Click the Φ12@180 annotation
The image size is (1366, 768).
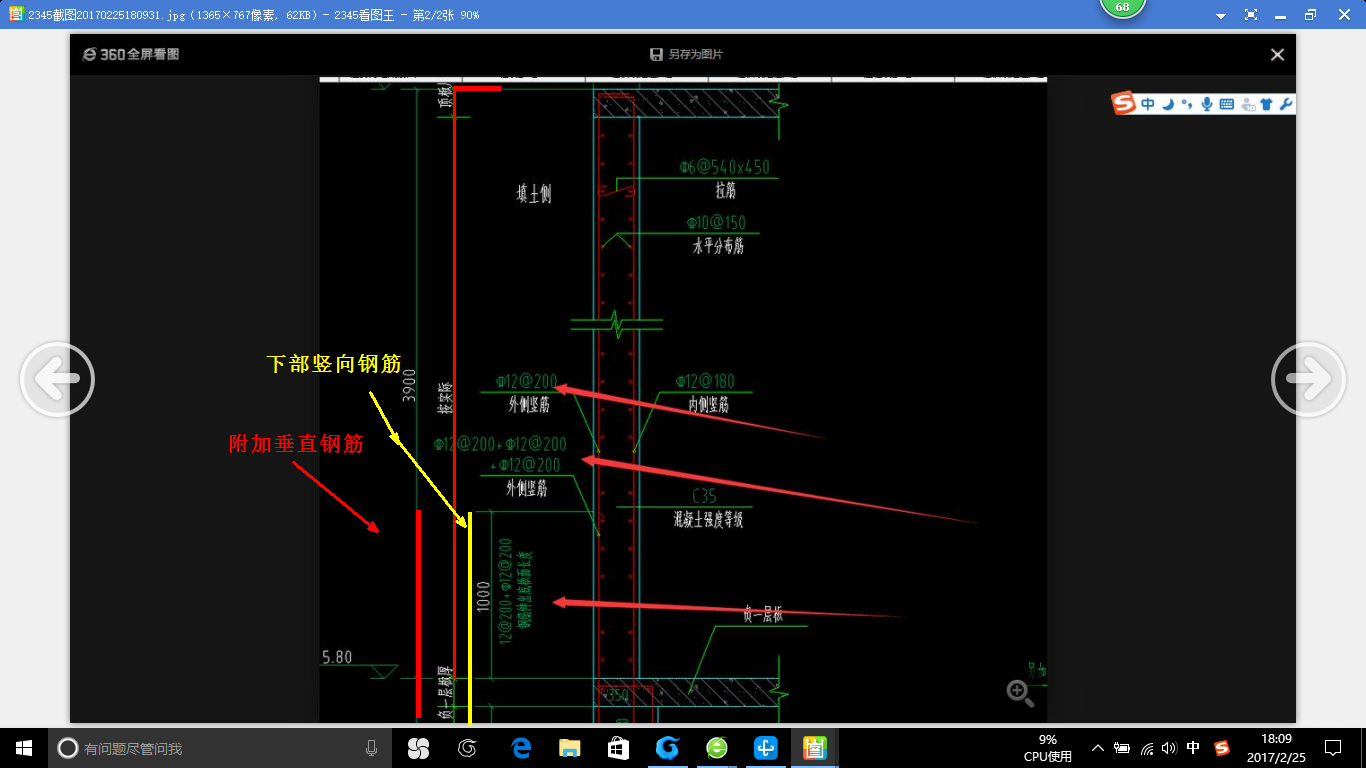pos(705,381)
